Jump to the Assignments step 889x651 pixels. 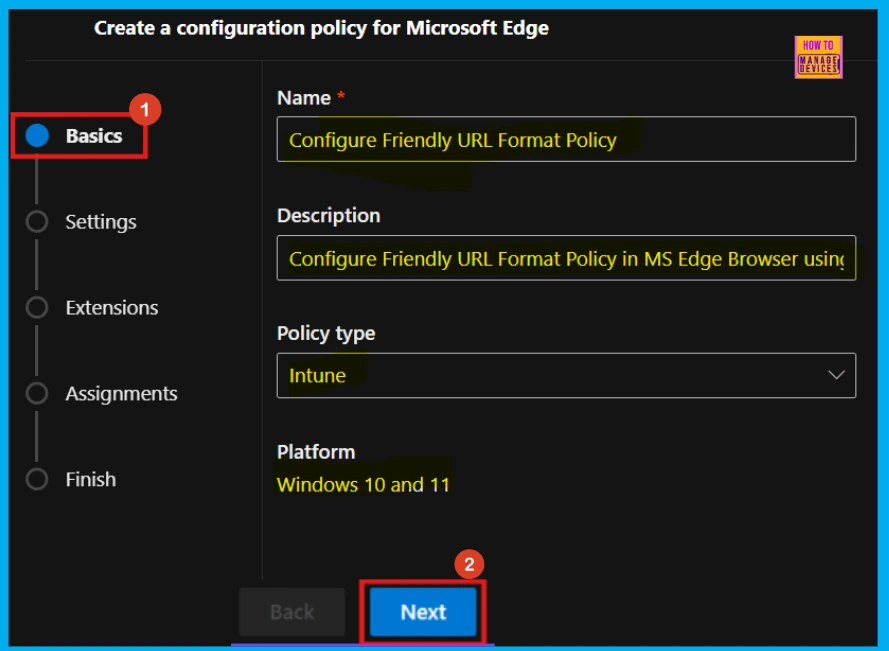click(x=121, y=394)
